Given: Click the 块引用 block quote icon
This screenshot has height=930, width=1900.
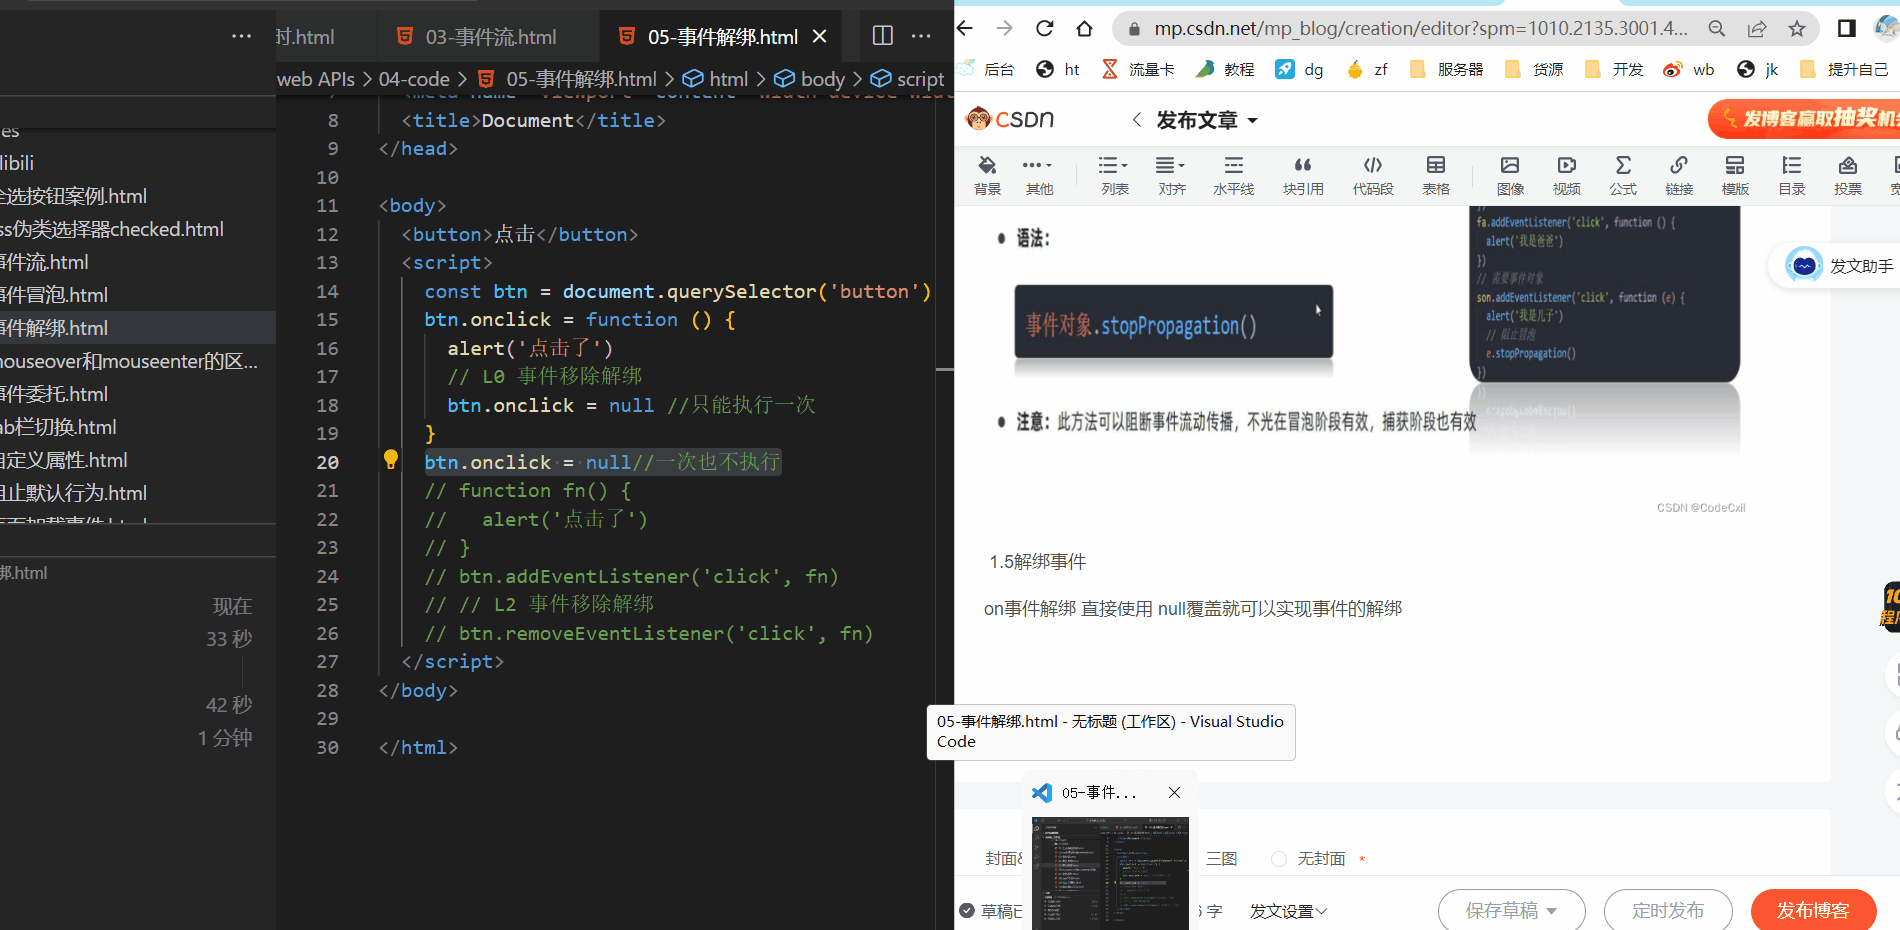Looking at the screenshot, I should 1303,176.
